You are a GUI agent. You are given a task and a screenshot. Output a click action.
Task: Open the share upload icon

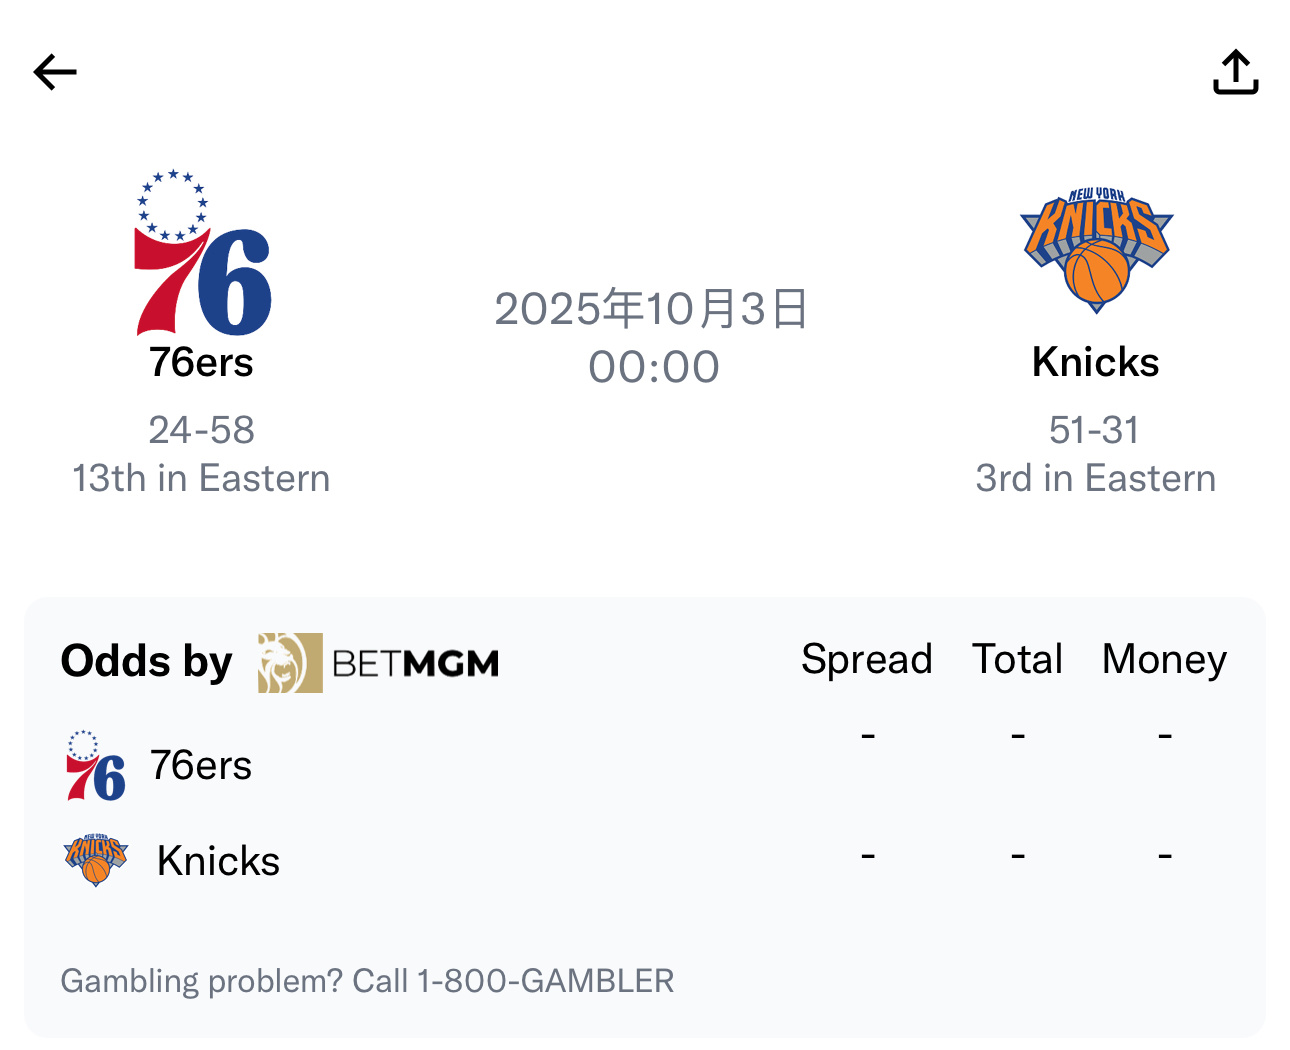(1235, 72)
